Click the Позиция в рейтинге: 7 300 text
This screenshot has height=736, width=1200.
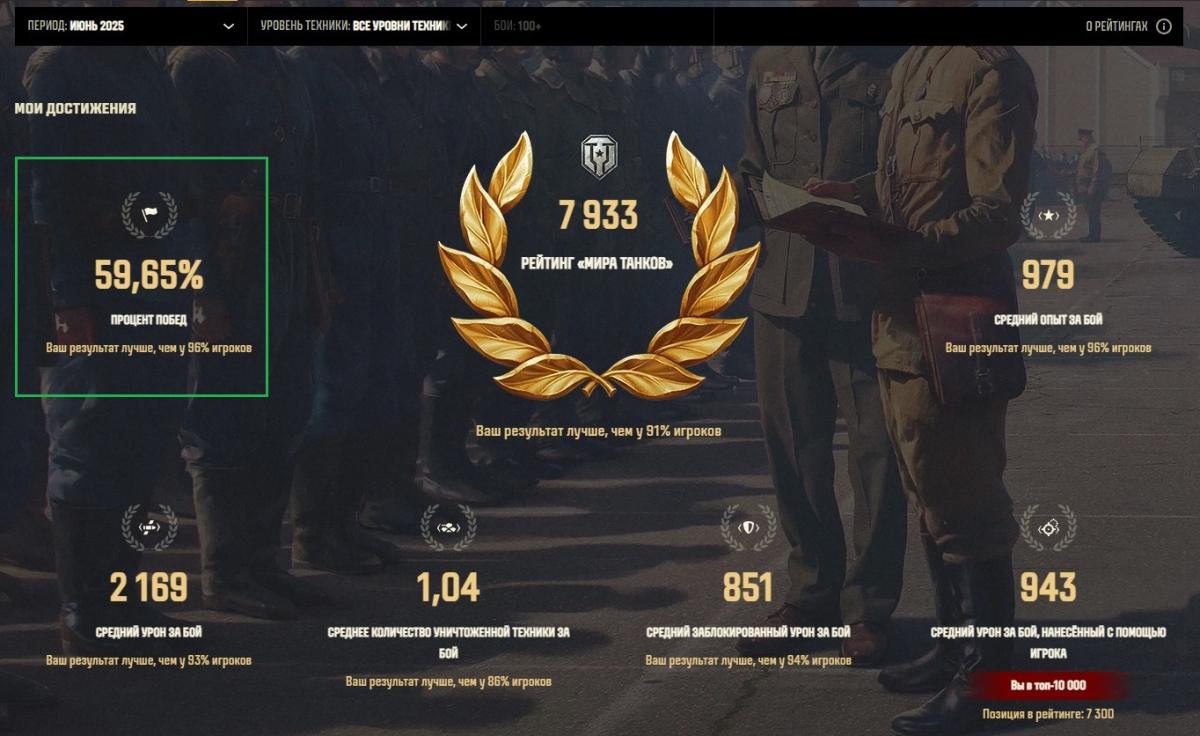click(x=1048, y=714)
